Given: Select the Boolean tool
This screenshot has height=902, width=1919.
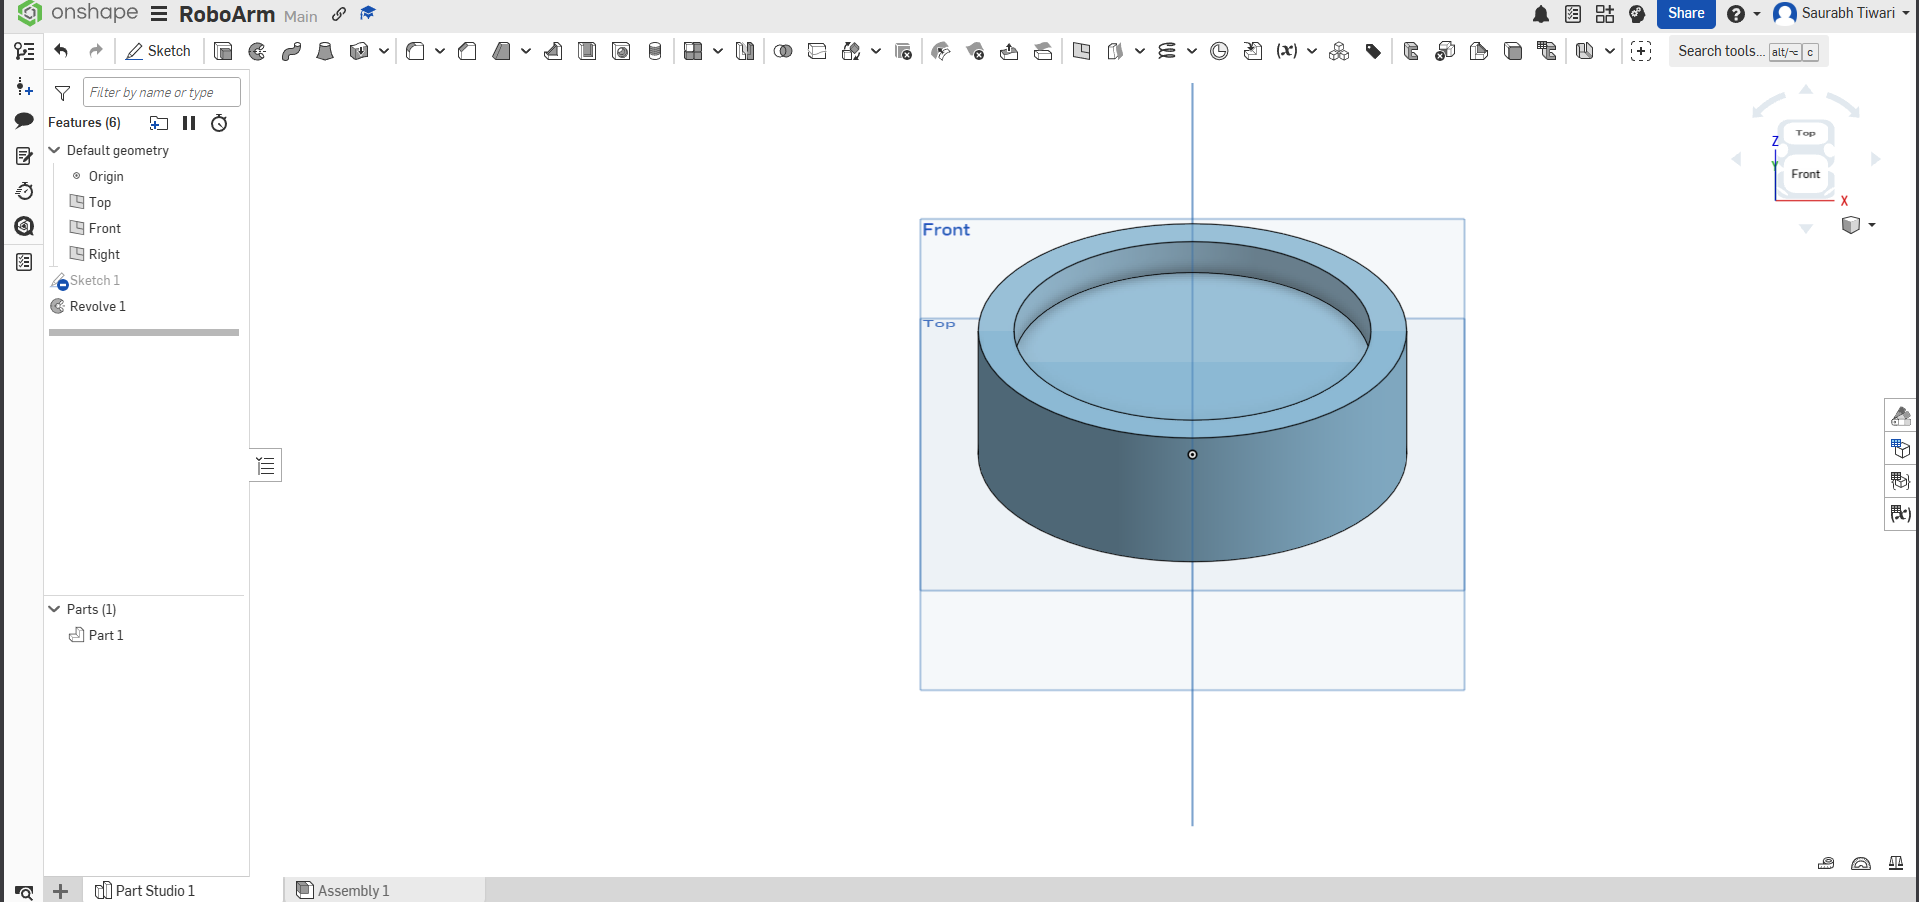Looking at the screenshot, I should [x=783, y=51].
